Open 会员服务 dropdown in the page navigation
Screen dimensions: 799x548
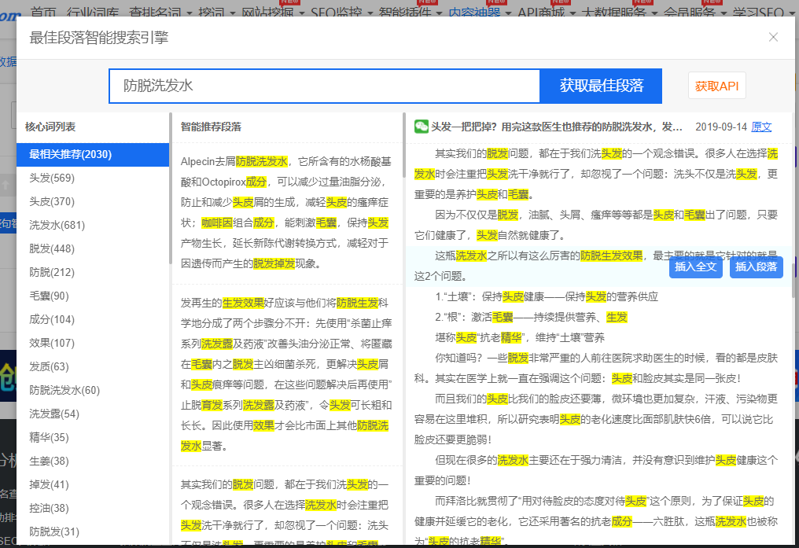coord(695,12)
